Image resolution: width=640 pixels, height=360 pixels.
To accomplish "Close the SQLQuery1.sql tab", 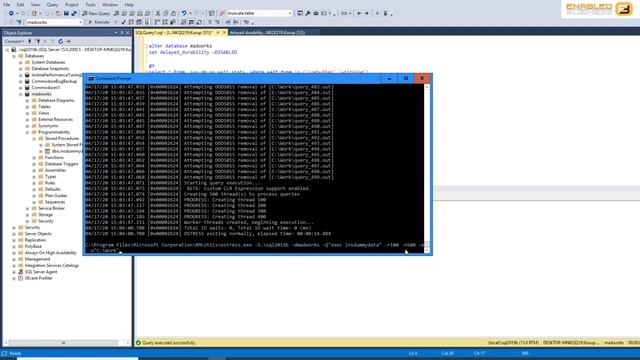I will point(224,32).
